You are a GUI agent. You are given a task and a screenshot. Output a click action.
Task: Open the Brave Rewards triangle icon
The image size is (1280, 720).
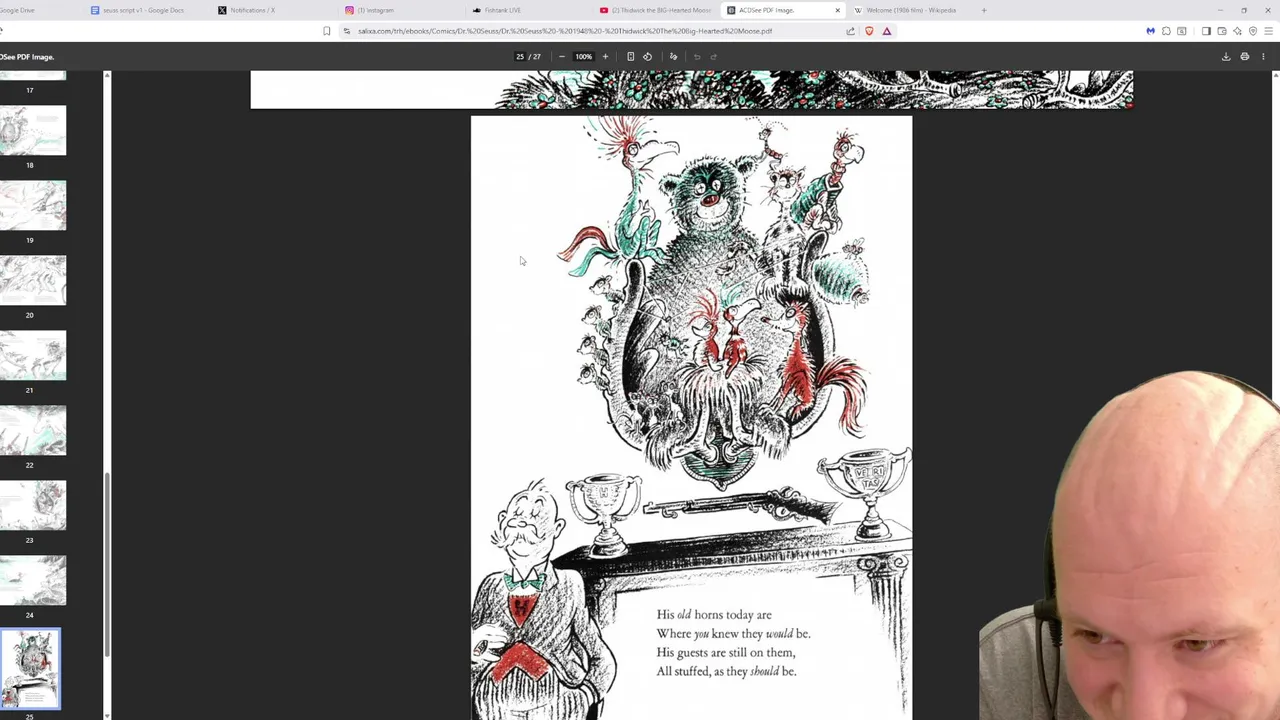[x=887, y=31]
